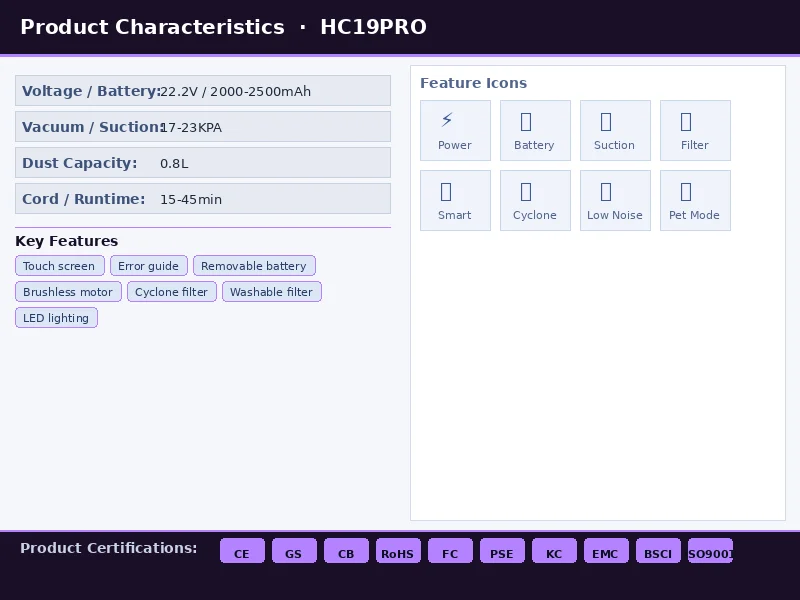Click the Removable battery tag
Image resolution: width=800 pixels, height=600 pixels.
254,266
